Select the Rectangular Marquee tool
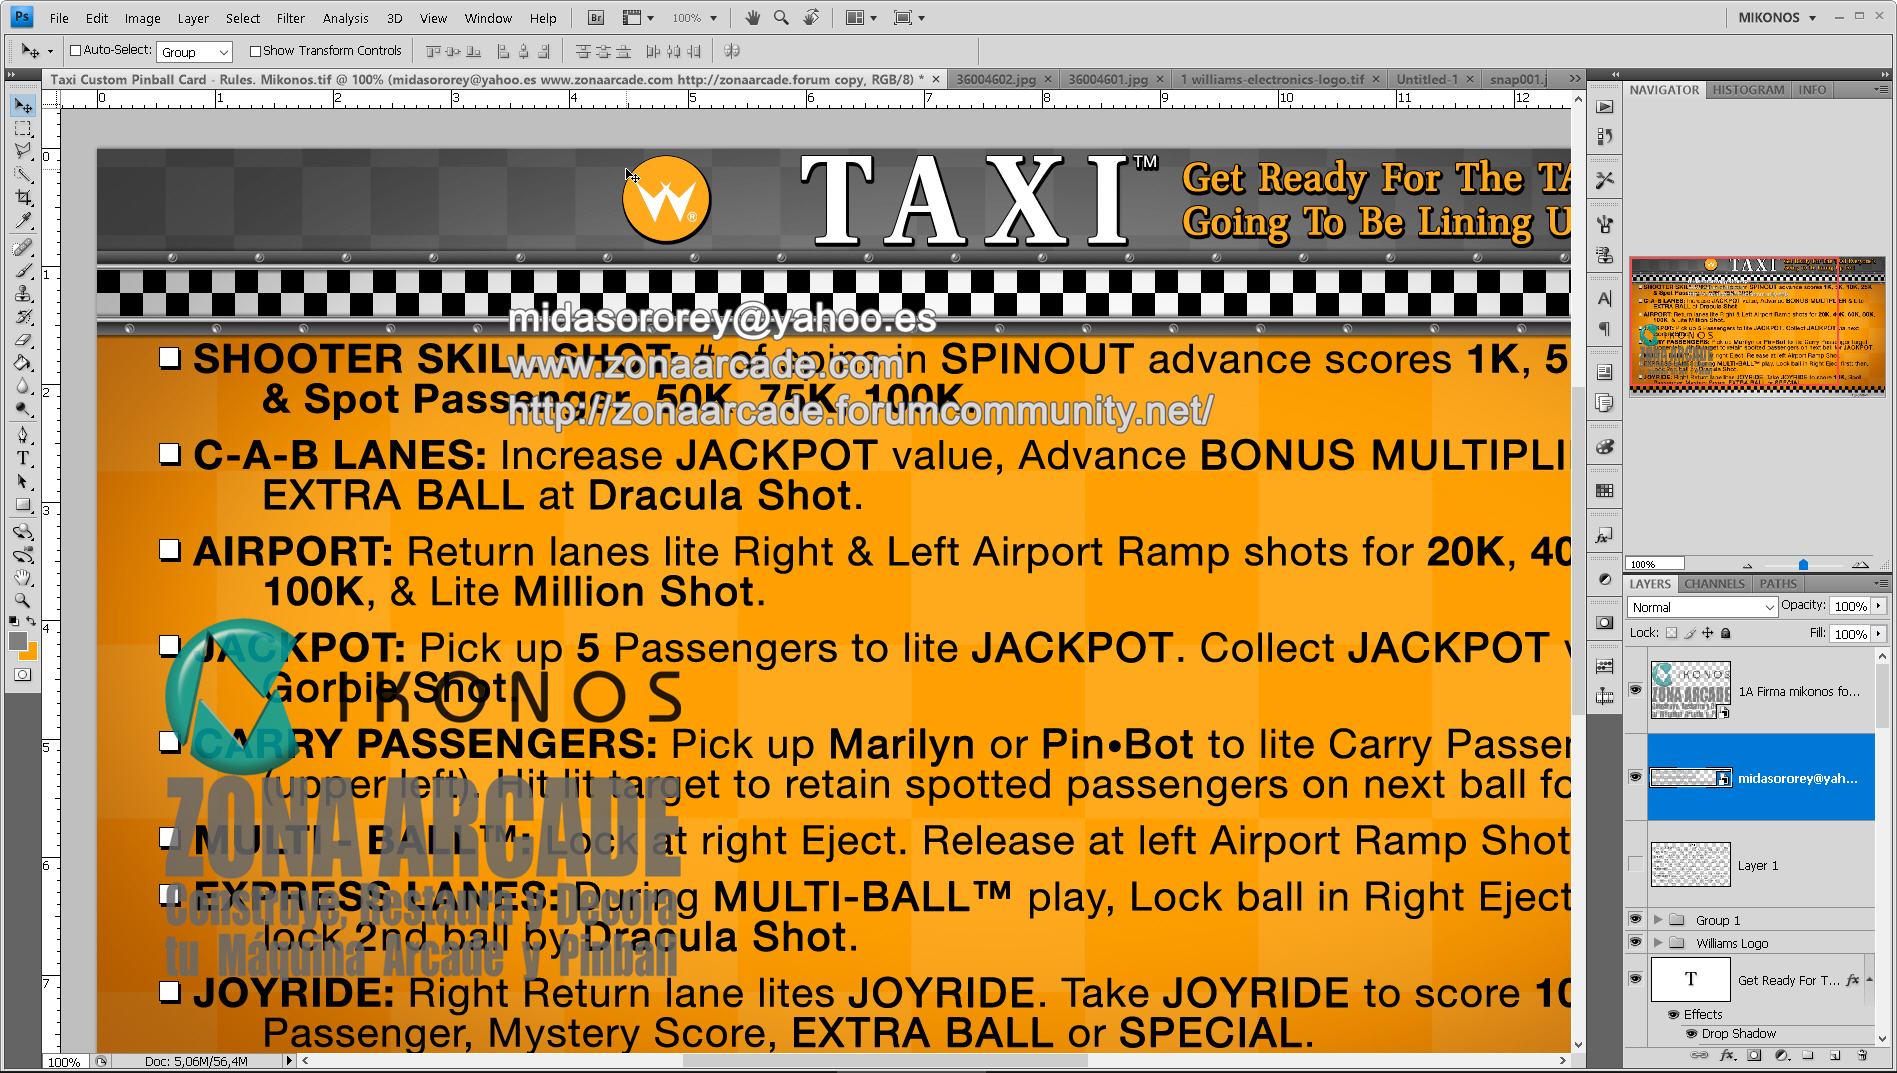 [23, 129]
